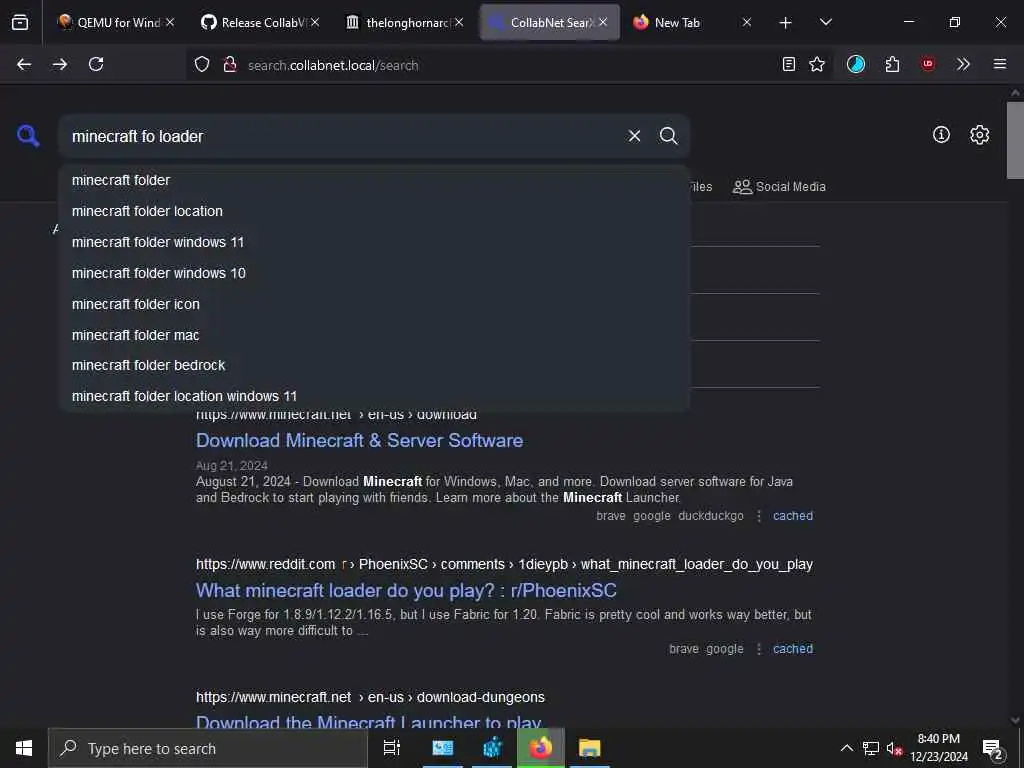Reload the current page
This screenshot has width=1024, height=768.
tap(96, 64)
